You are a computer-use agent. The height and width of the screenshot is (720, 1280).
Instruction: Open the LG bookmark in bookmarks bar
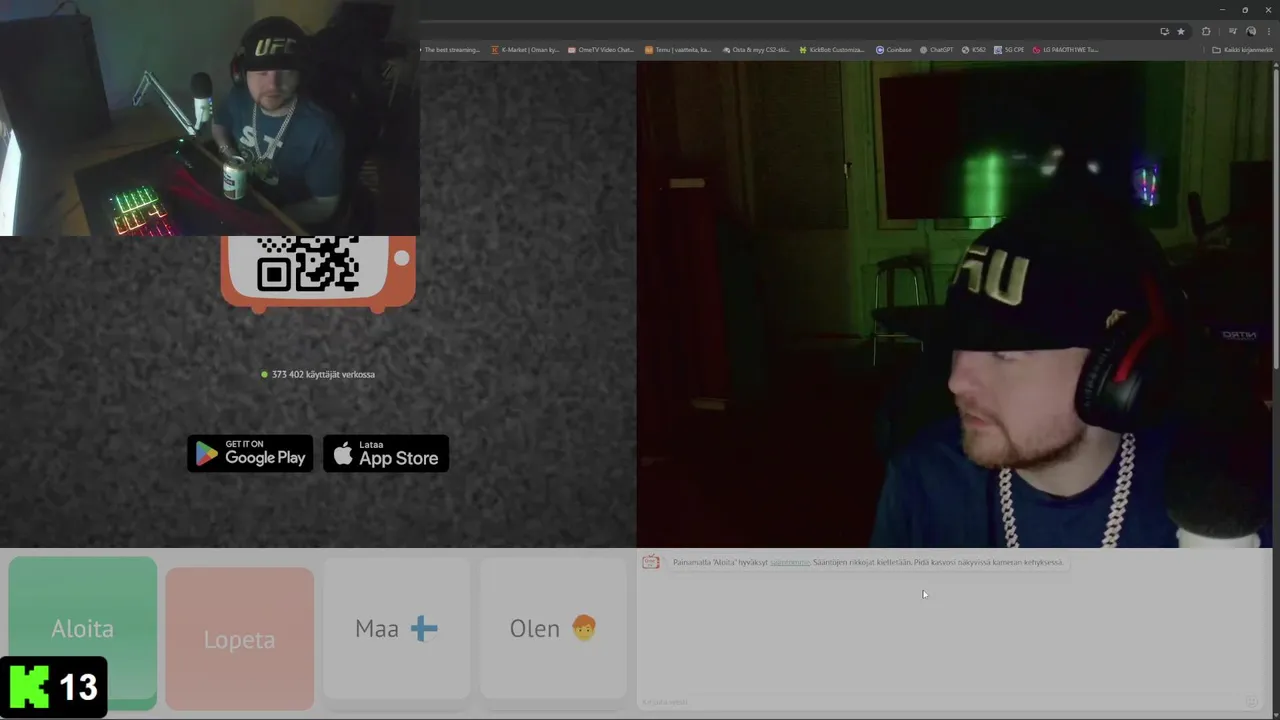(x=1066, y=50)
